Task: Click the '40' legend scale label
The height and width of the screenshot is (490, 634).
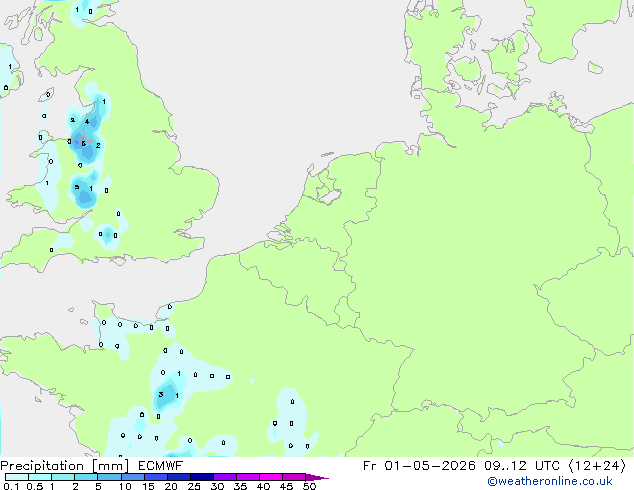Action: click(x=263, y=486)
